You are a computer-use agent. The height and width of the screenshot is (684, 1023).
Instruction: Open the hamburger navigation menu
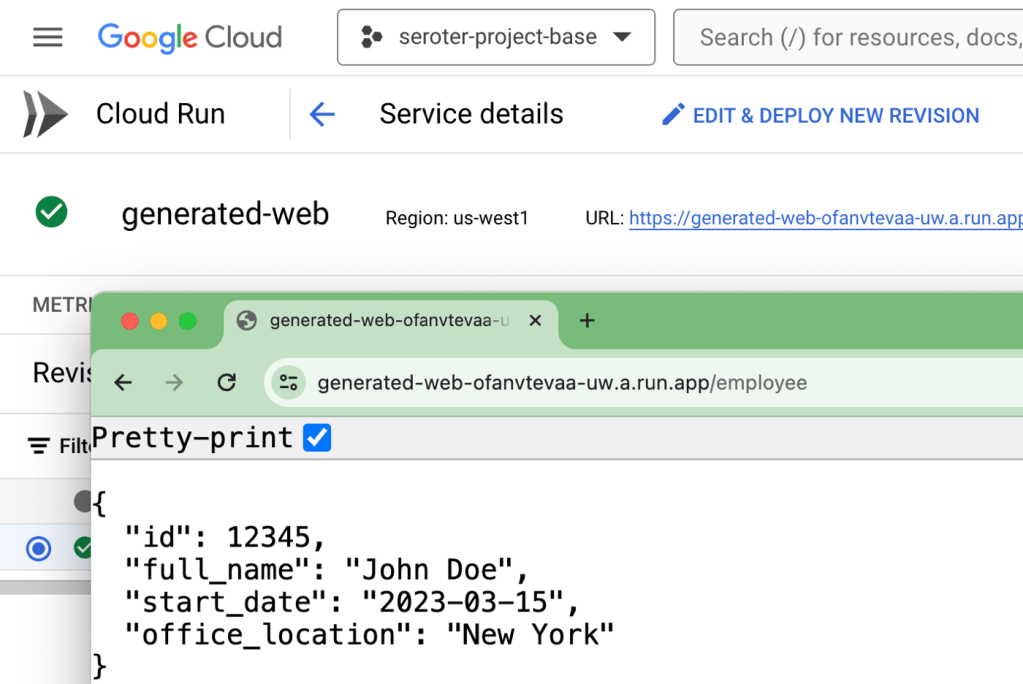[47, 38]
